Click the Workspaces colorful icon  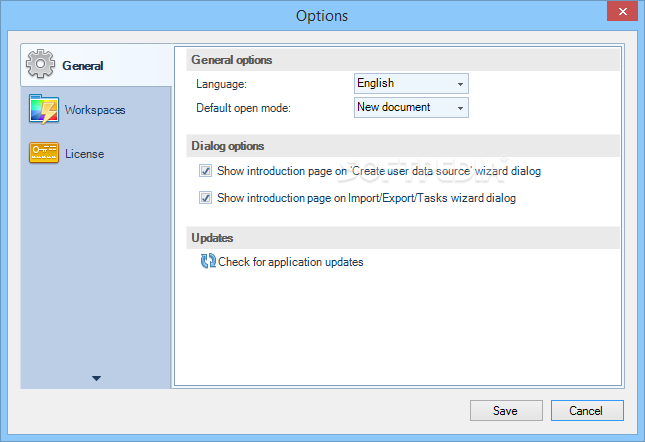(44, 109)
